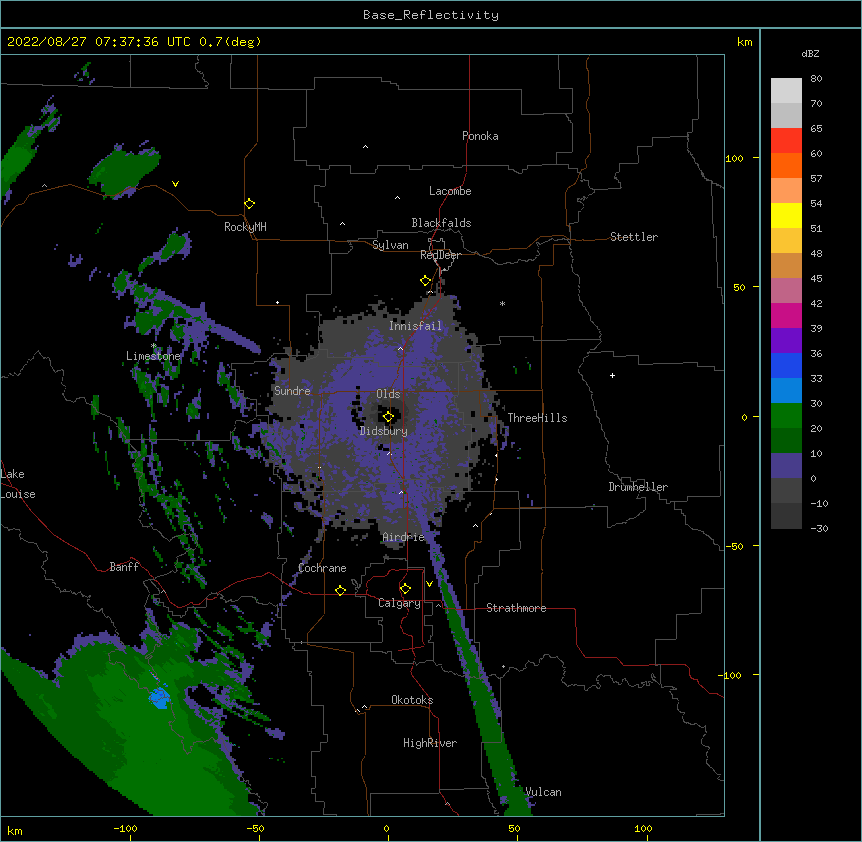Click the Lake Louise label
Viewport: 862px width, 842px height.
(x=18, y=484)
